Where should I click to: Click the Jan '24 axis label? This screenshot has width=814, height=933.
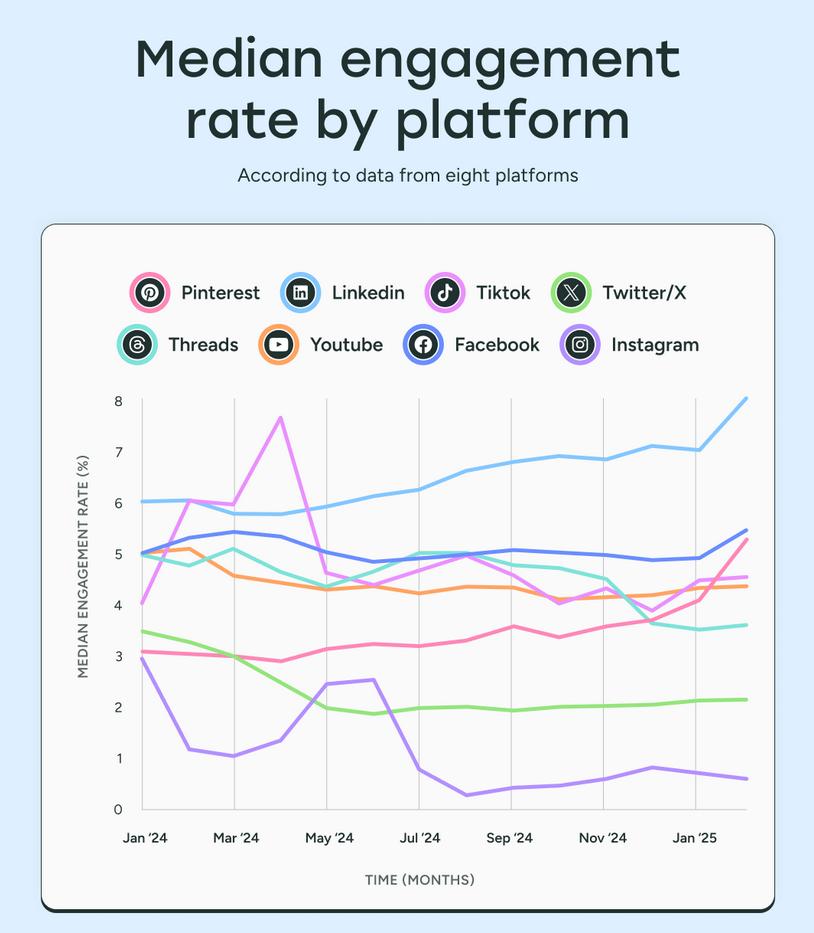point(145,838)
